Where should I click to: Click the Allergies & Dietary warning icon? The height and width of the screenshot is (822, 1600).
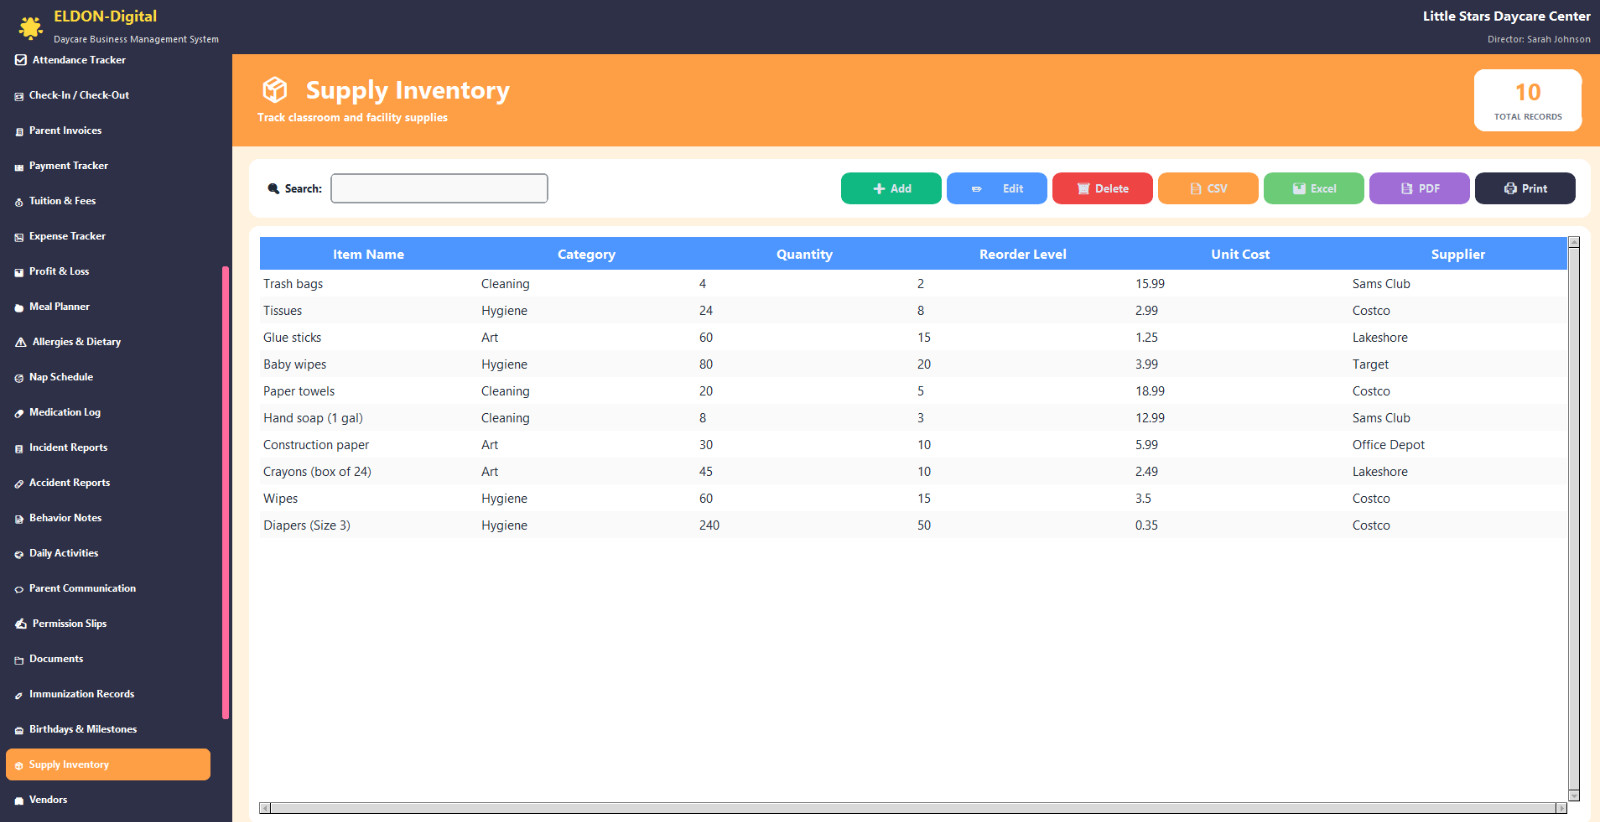[x=20, y=342]
